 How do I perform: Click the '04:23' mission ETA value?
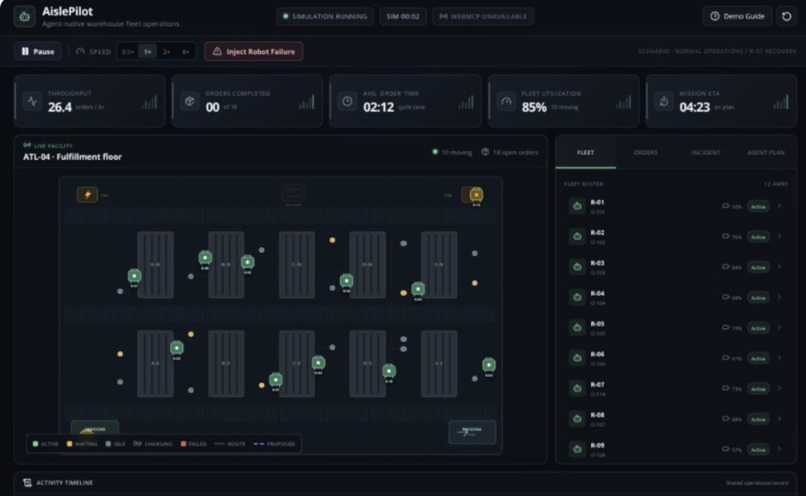pyautogui.click(x=694, y=107)
